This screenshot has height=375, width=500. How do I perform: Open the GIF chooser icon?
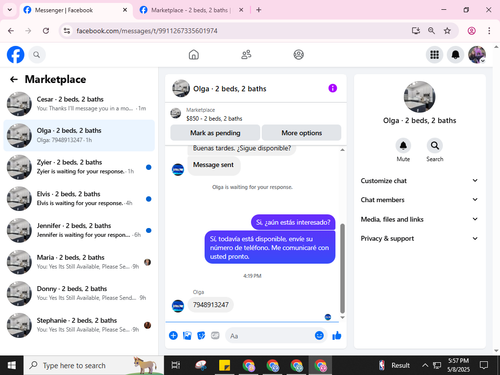(x=215, y=335)
